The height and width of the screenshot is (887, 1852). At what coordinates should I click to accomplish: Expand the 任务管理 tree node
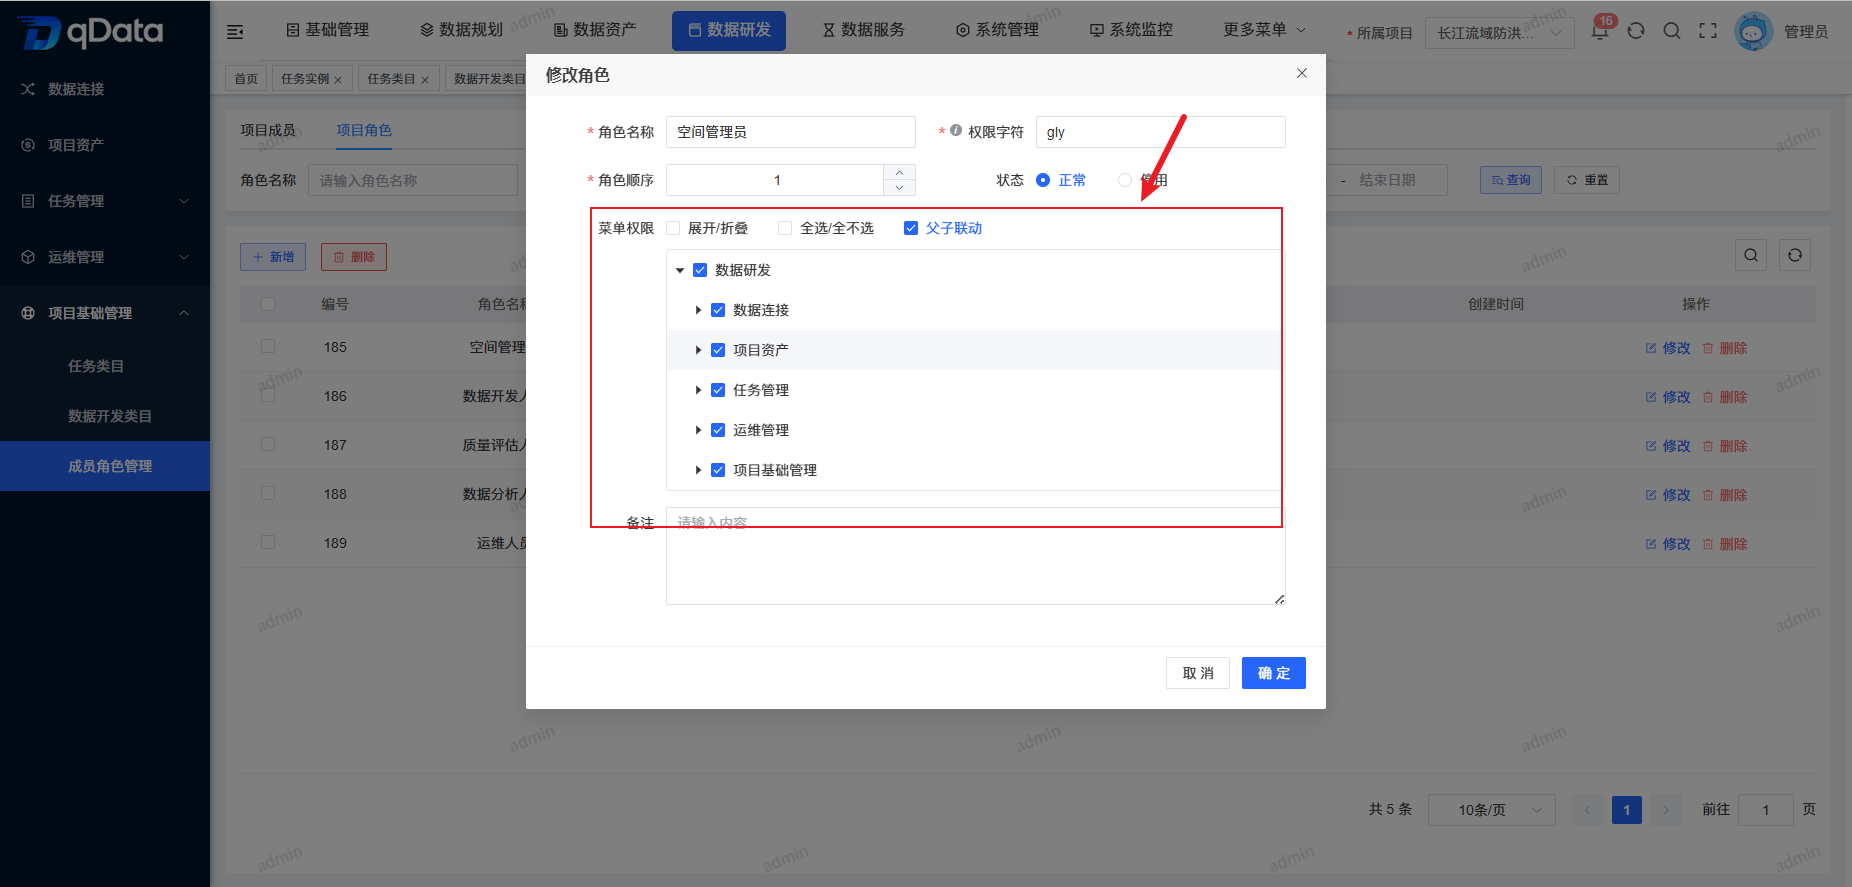[698, 390]
